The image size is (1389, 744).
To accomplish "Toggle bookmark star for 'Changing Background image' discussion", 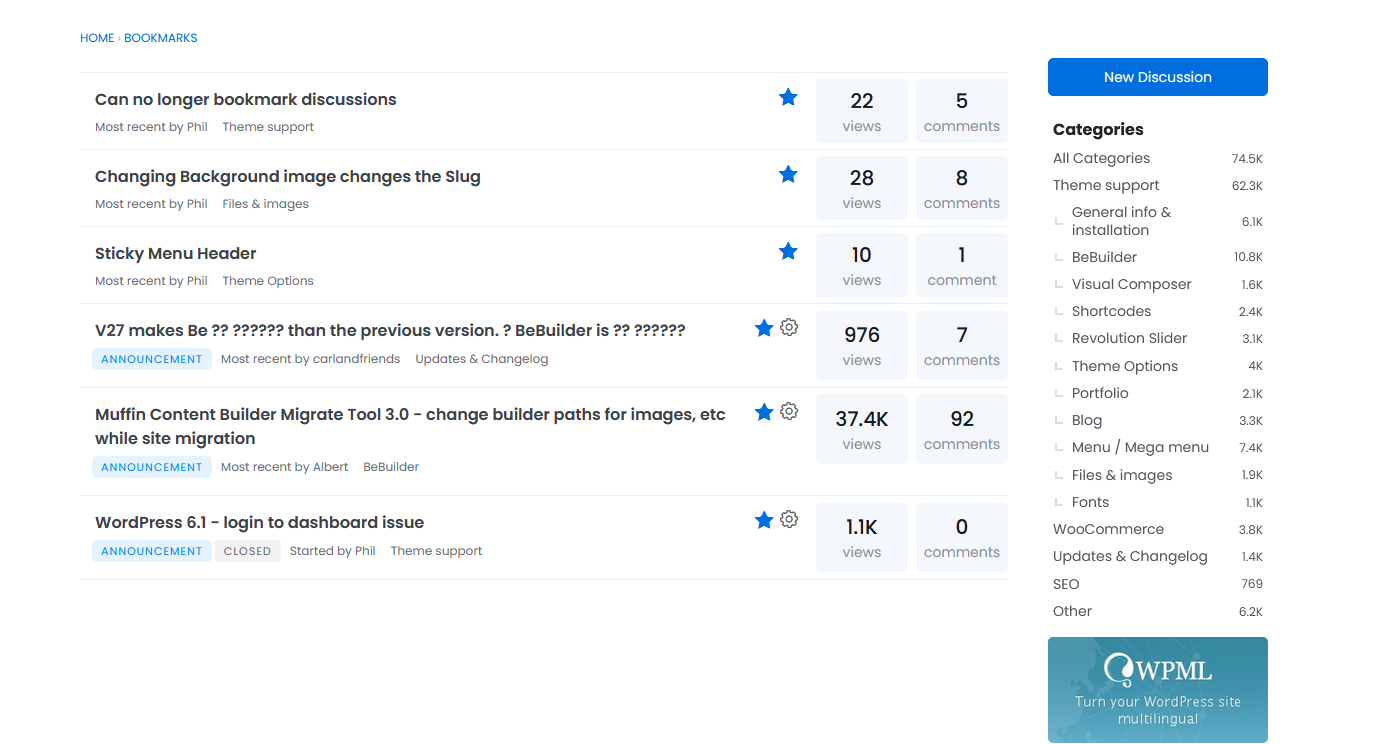I will pos(788,174).
